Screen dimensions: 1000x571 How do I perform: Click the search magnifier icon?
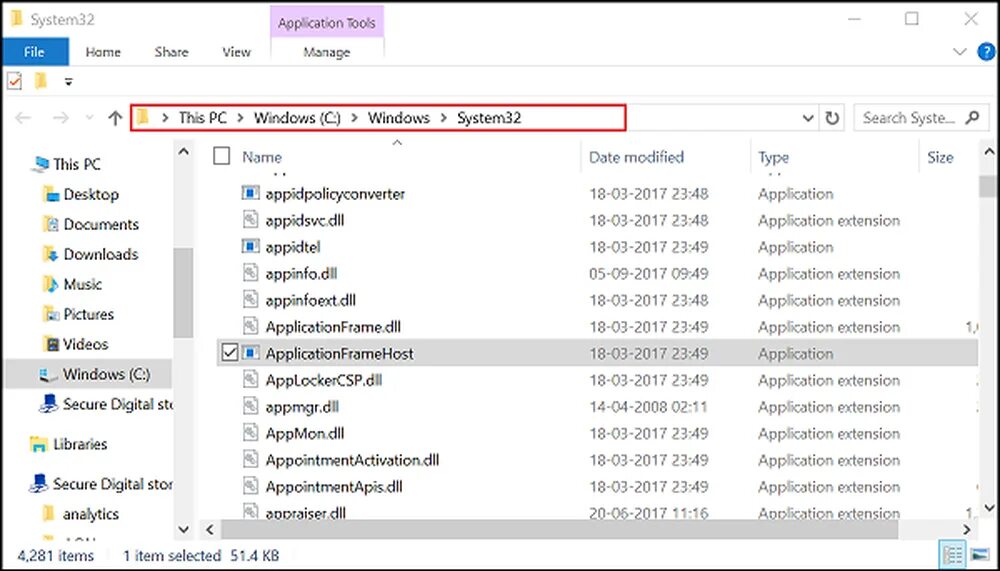pyautogui.click(x=972, y=117)
